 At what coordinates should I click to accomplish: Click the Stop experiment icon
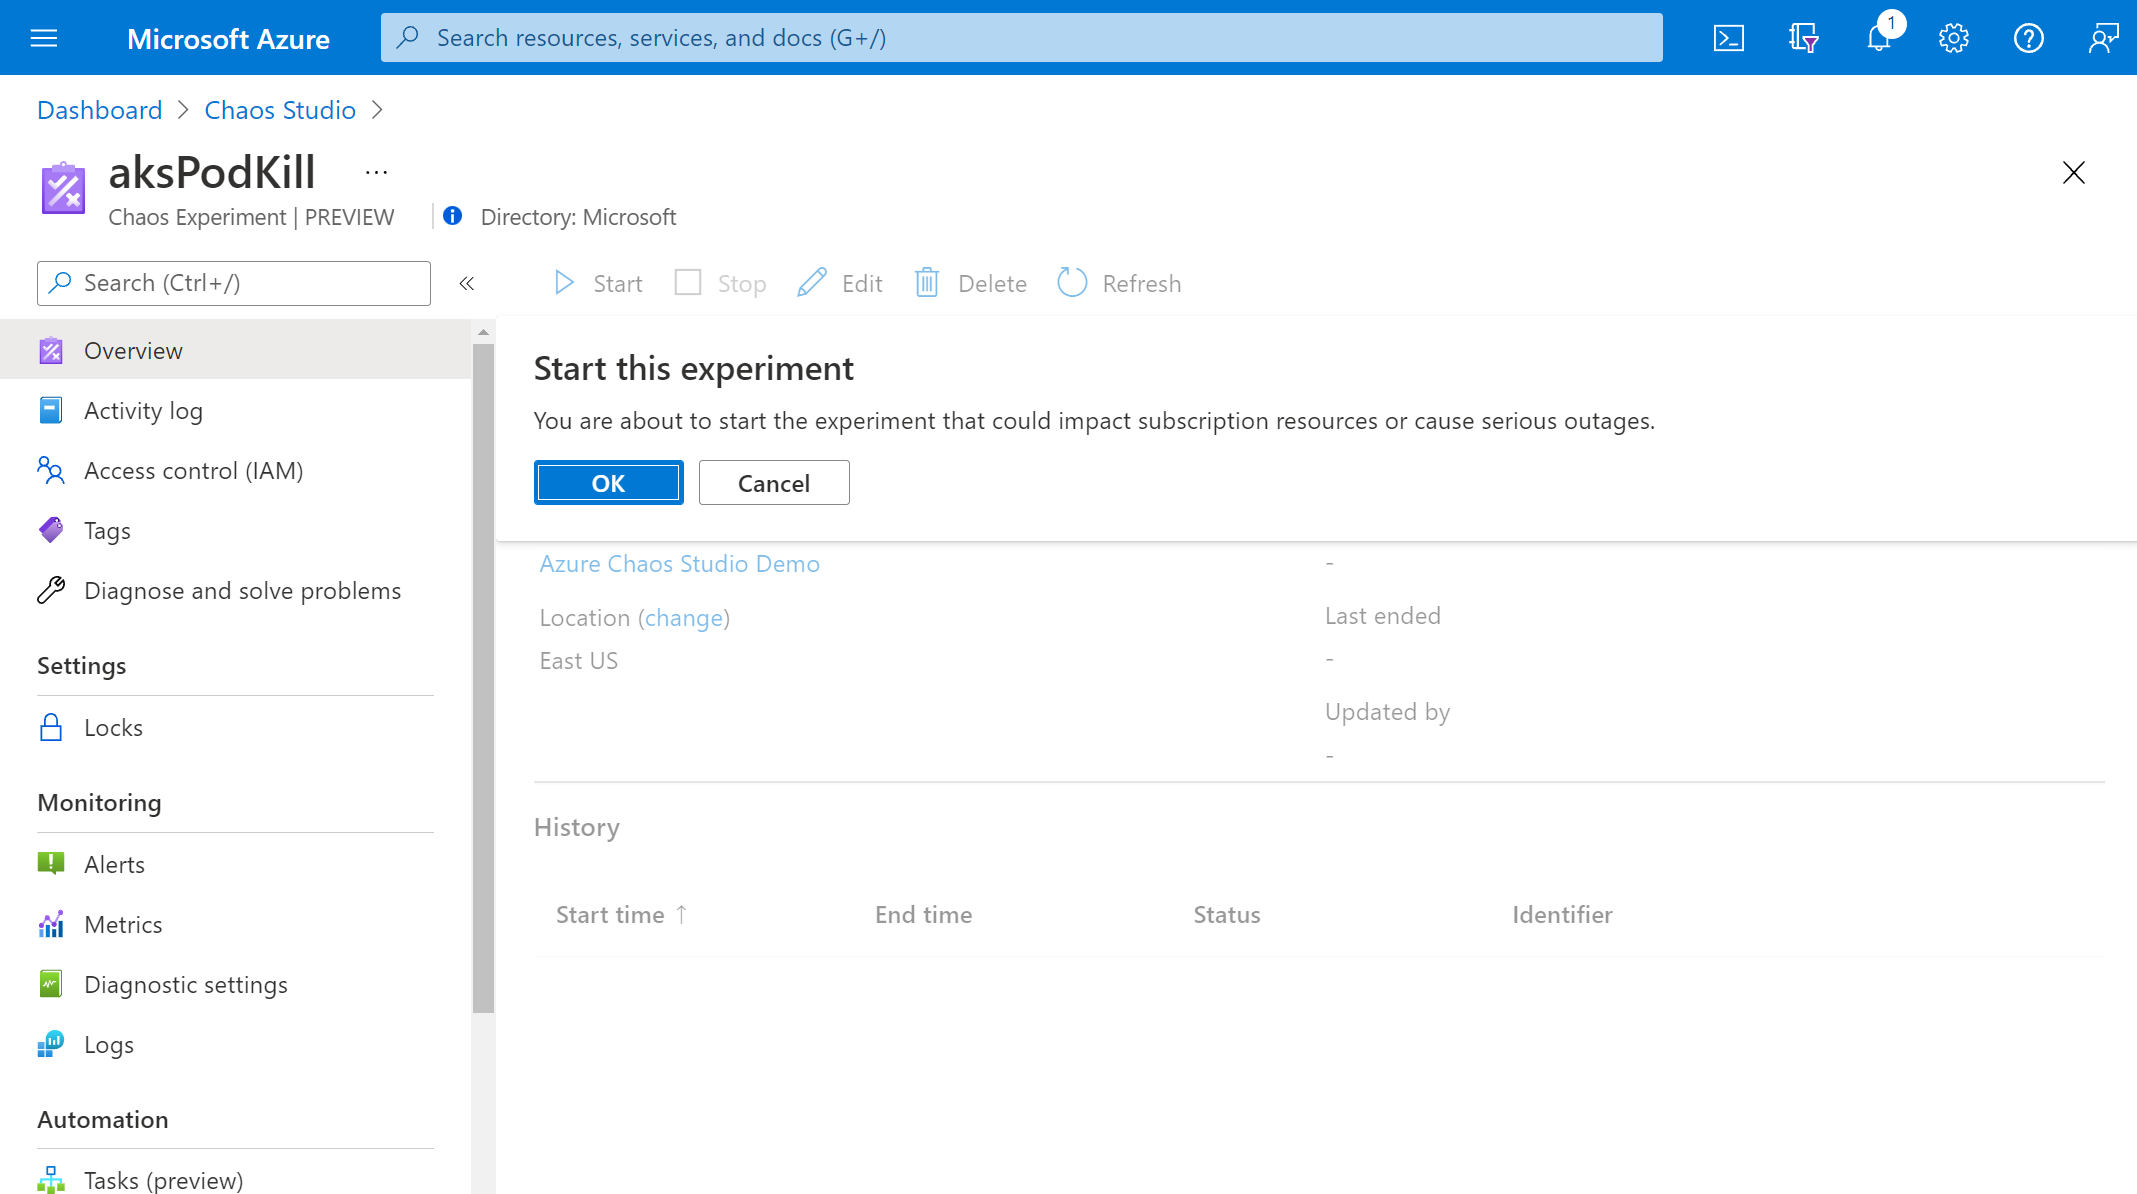pyautogui.click(x=685, y=283)
